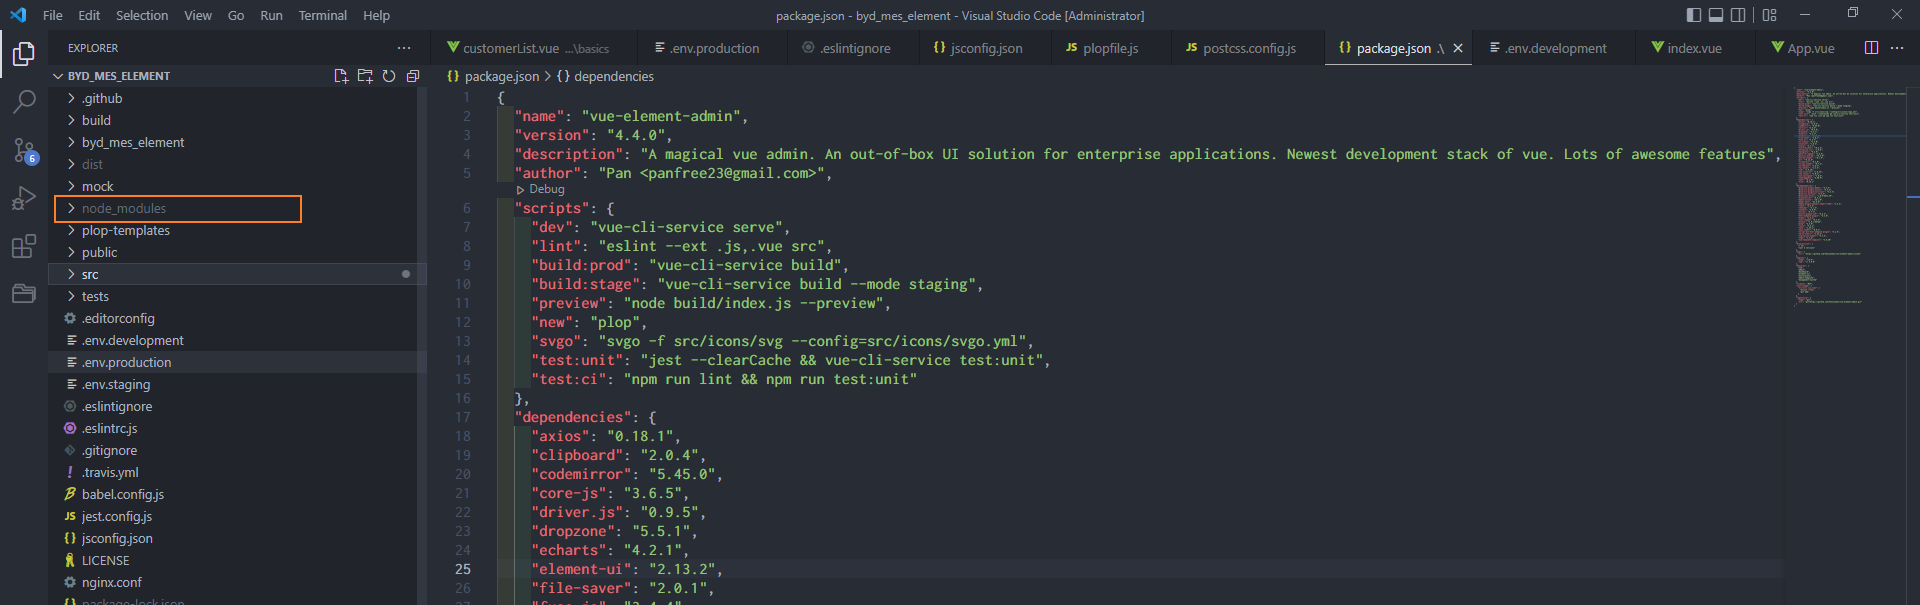Open the Search view in activity bar
This screenshot has height=605, width=1920.
(x=24, y=101)
